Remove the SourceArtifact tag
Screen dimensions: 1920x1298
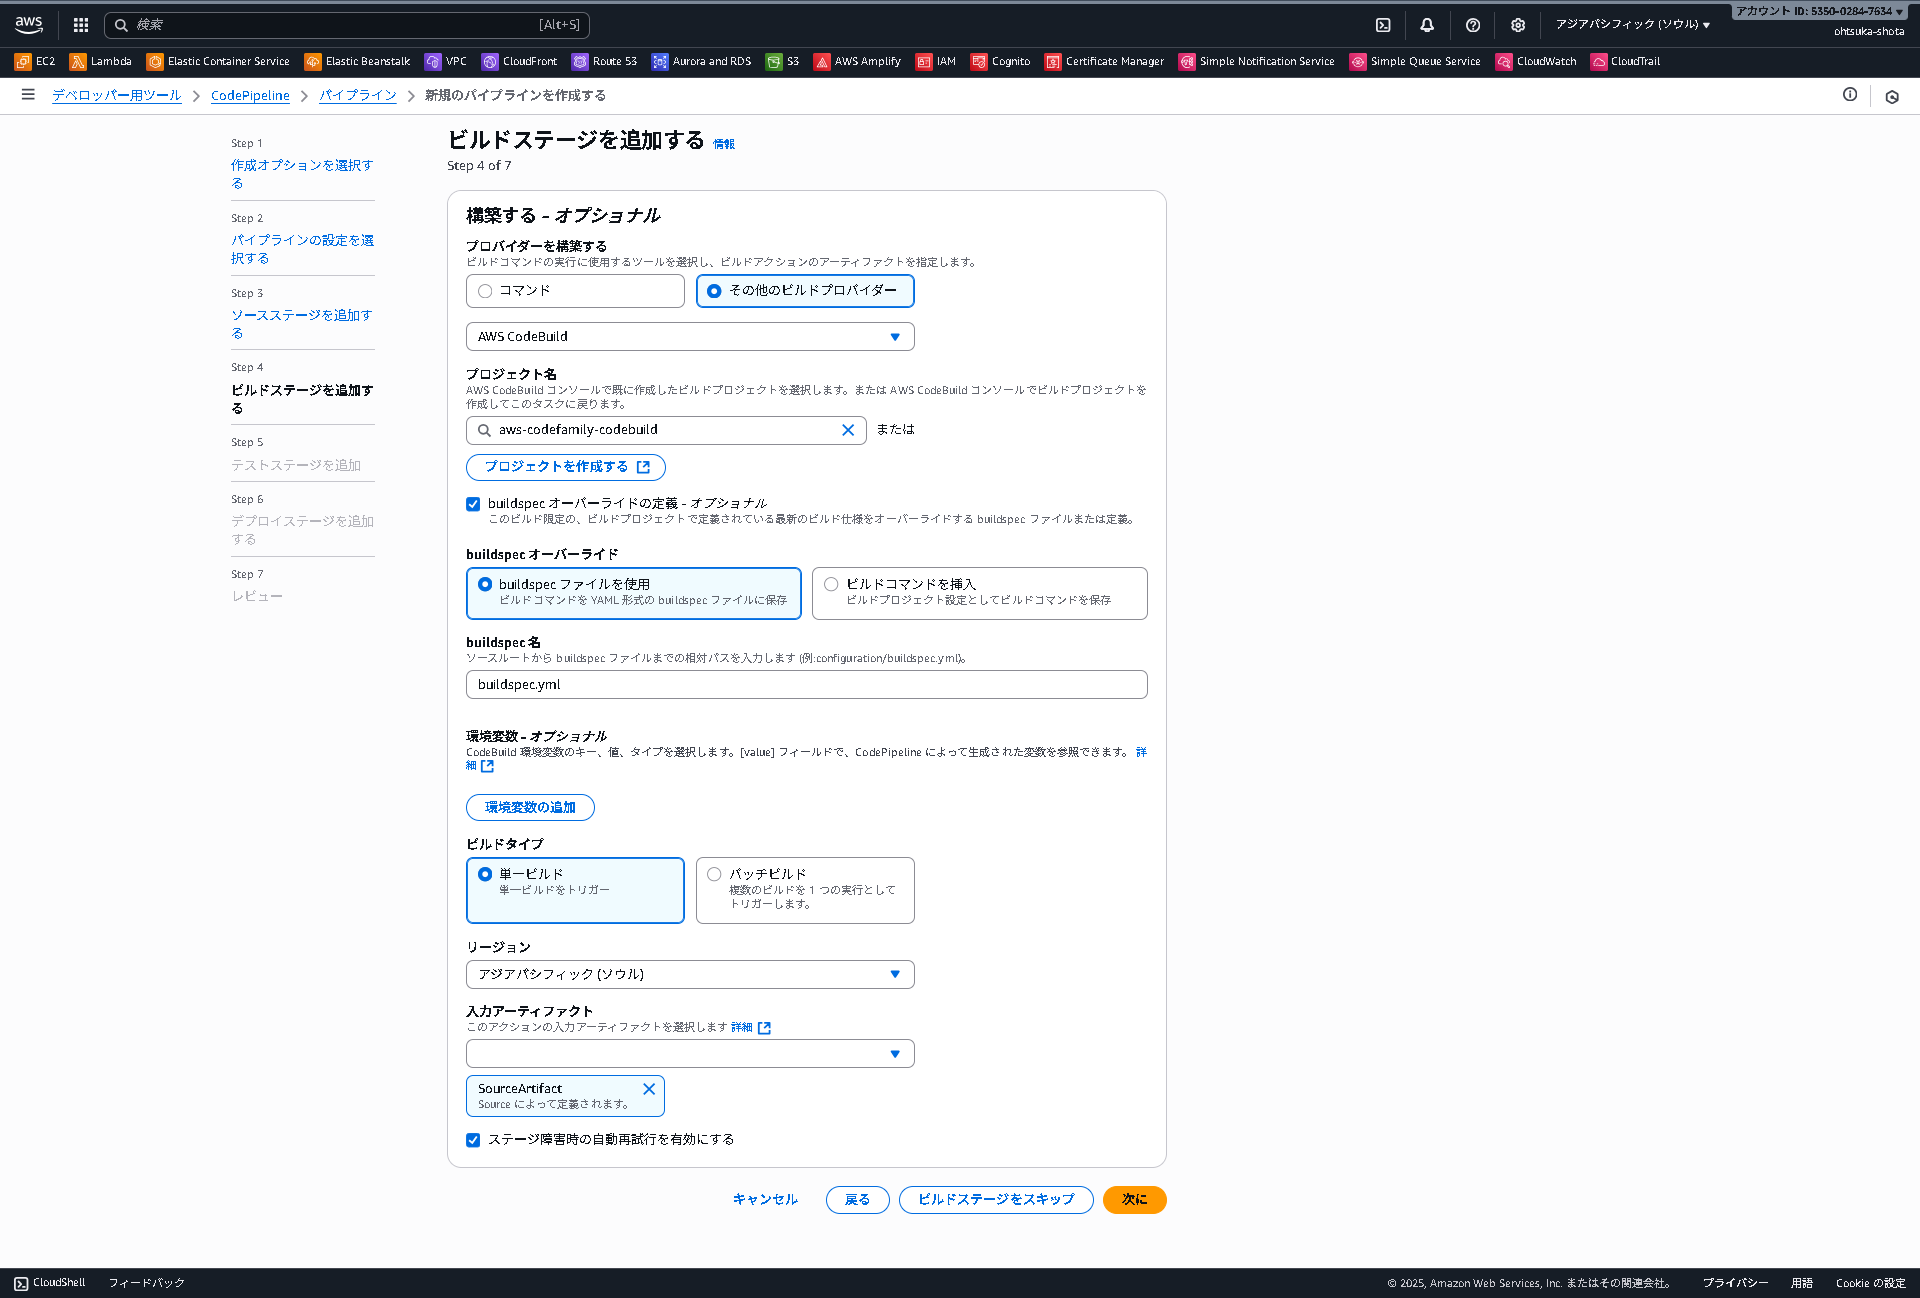tap(648, 1089)
